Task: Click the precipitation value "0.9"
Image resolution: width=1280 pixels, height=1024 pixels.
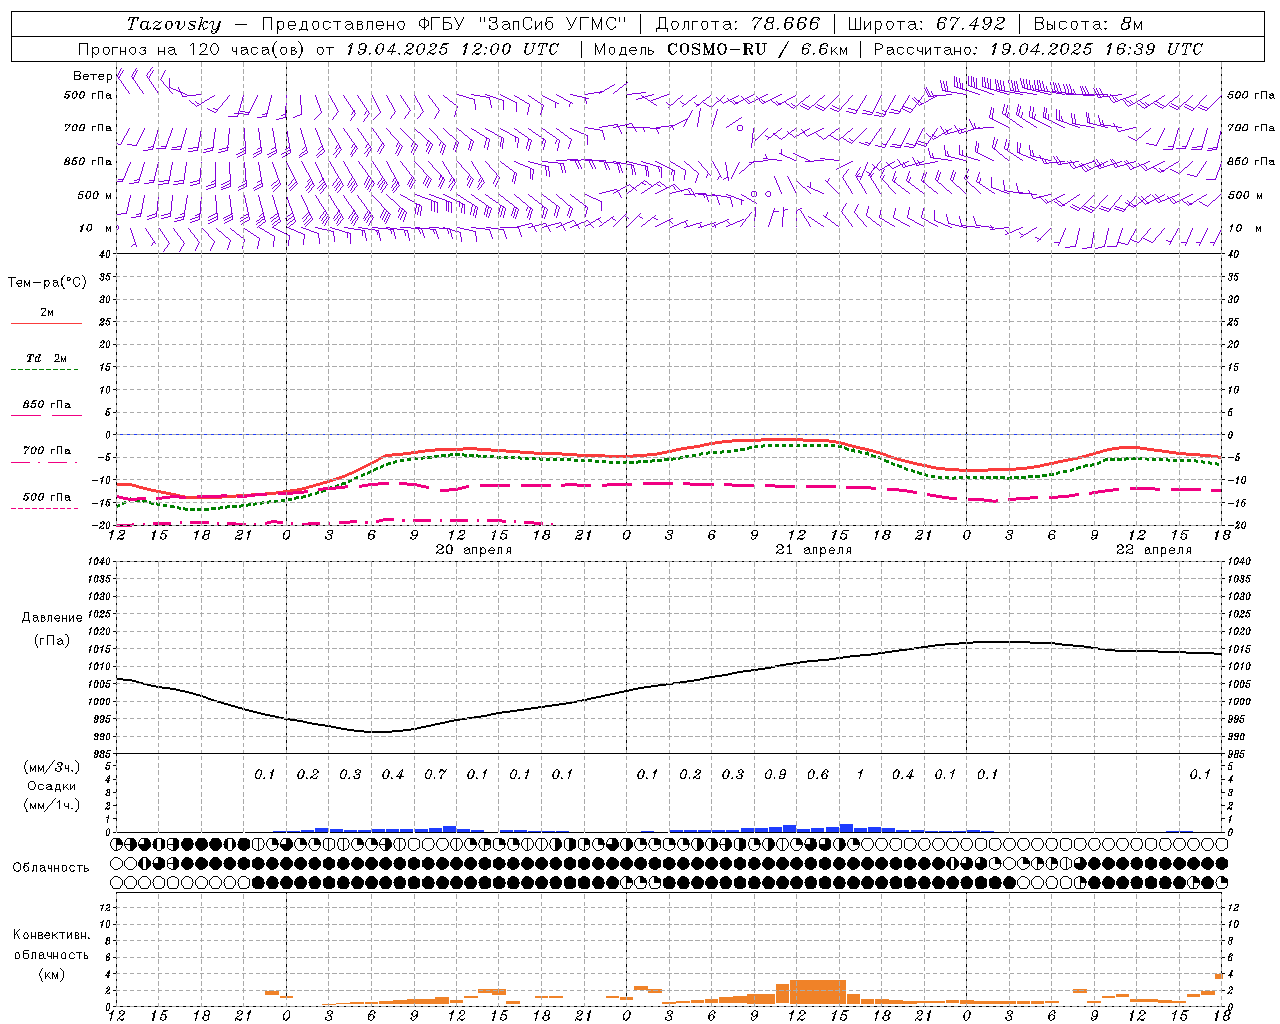Action: coord(775,775)
